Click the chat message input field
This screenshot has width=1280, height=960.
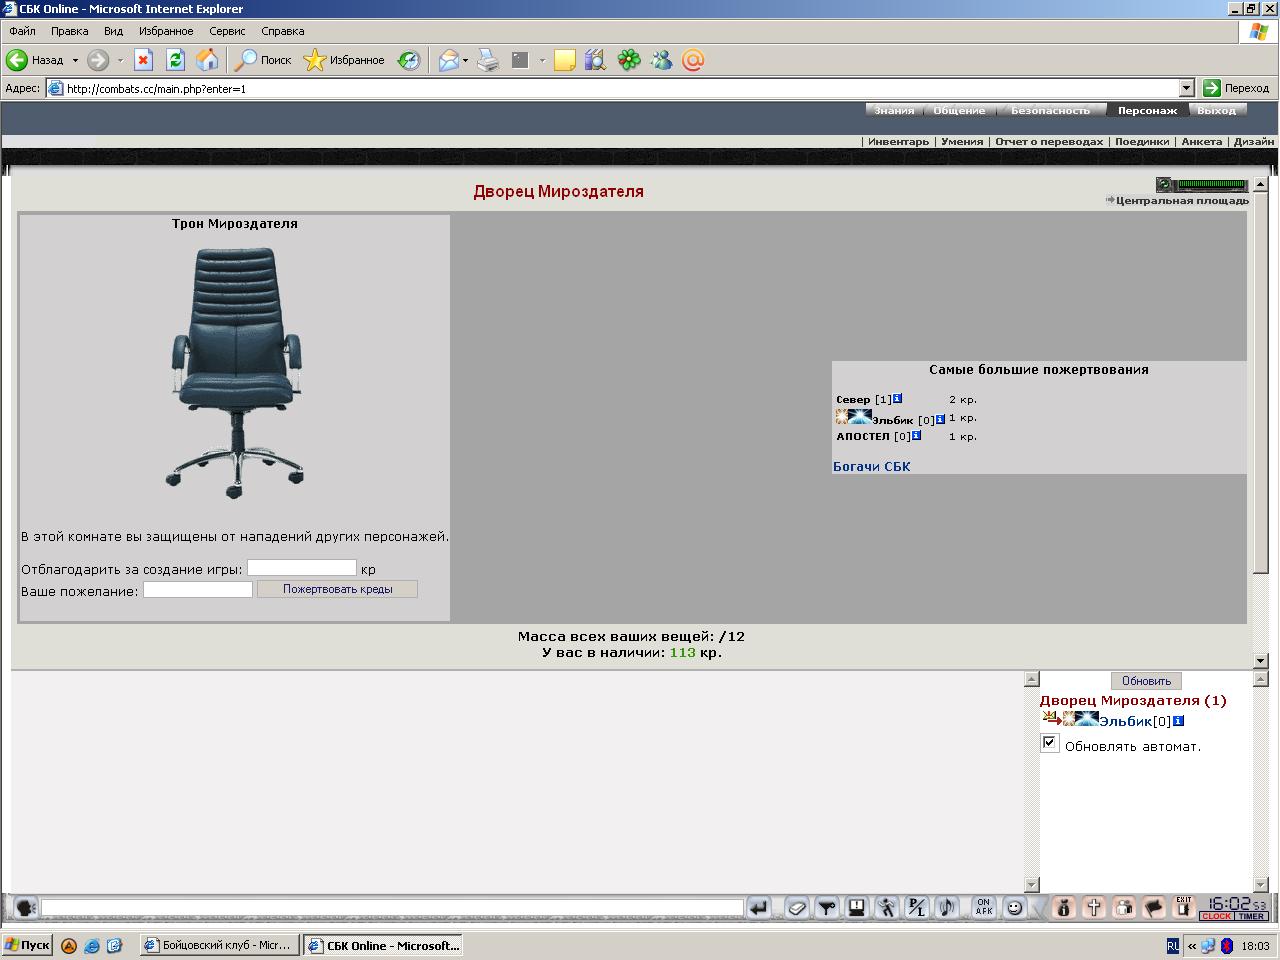392,907
